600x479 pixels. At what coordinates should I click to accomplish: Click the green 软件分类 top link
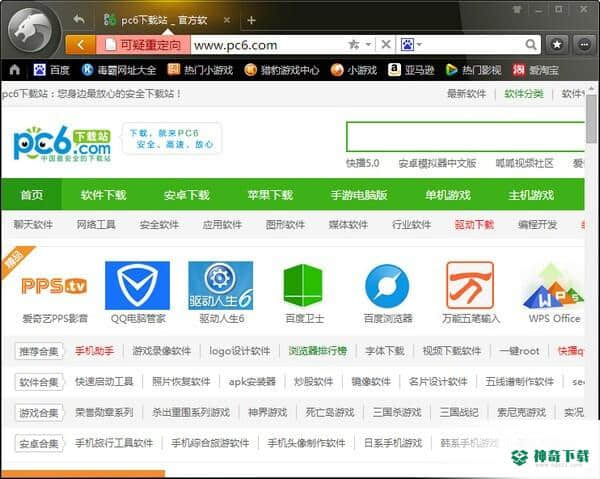pyautogui.click(x=524, y=94)
